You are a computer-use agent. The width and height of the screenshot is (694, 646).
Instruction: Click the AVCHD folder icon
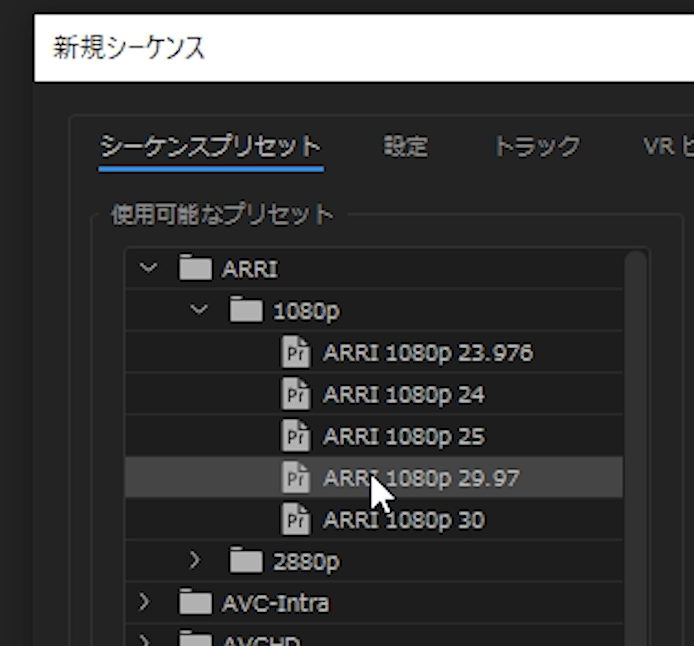tap(195, 639)
